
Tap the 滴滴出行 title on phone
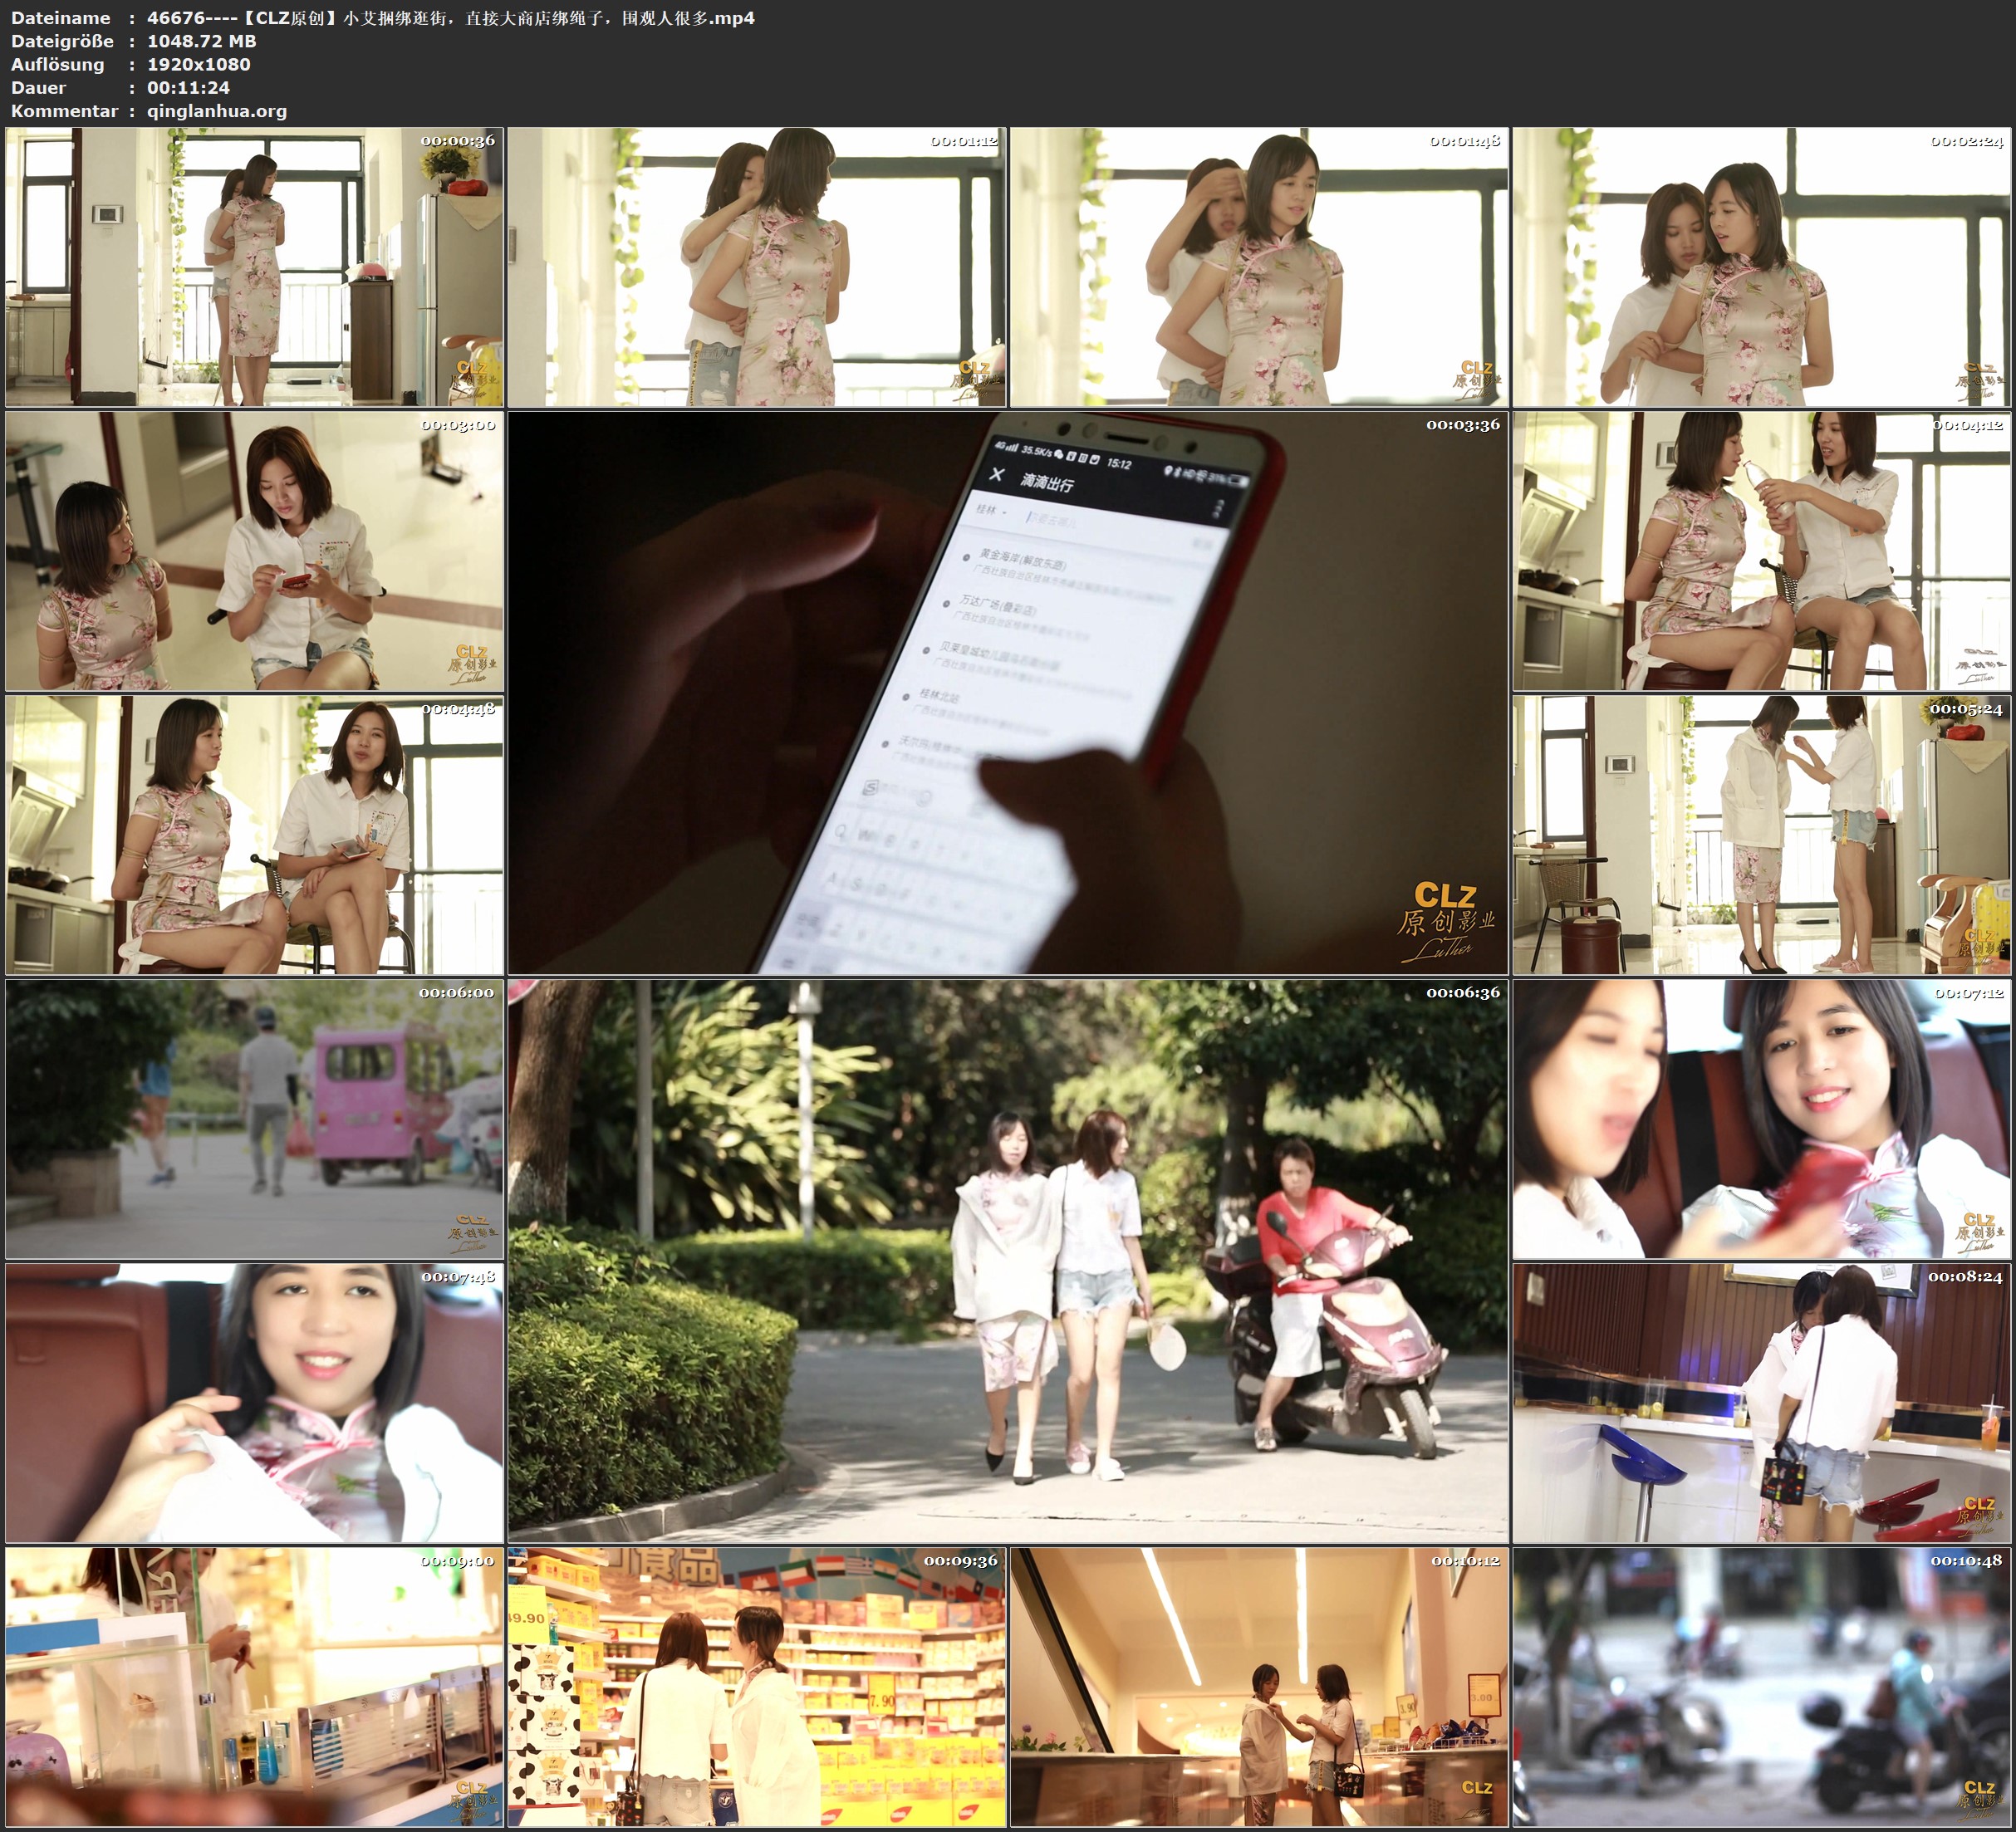(1047, 483)
